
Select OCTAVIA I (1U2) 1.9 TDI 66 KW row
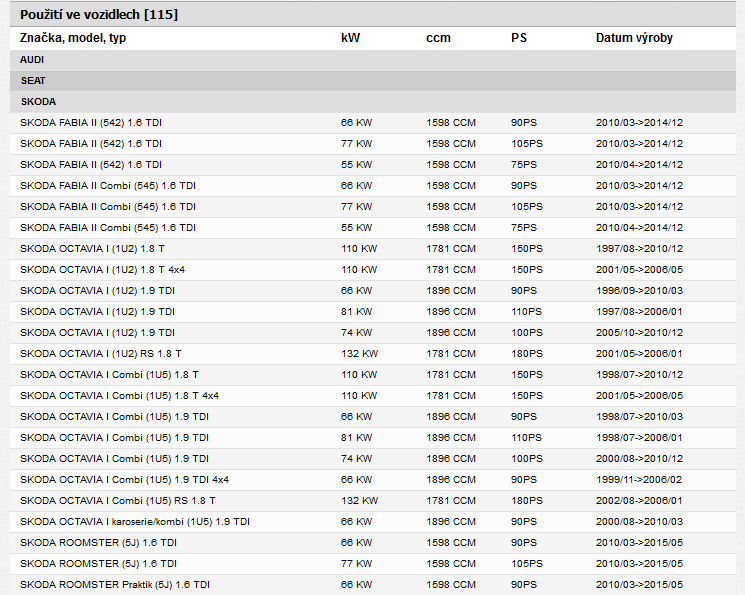[x=372, y=290]
